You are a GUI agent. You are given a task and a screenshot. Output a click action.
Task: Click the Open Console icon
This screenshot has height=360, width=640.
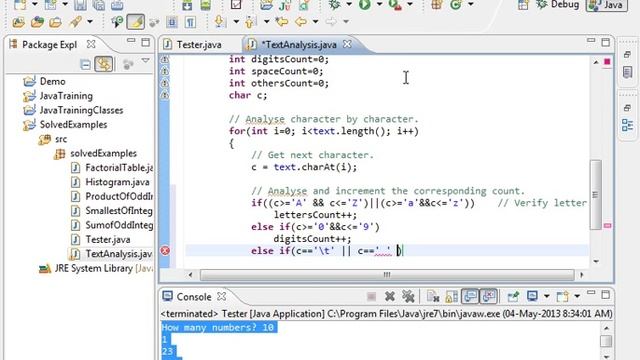562,296
